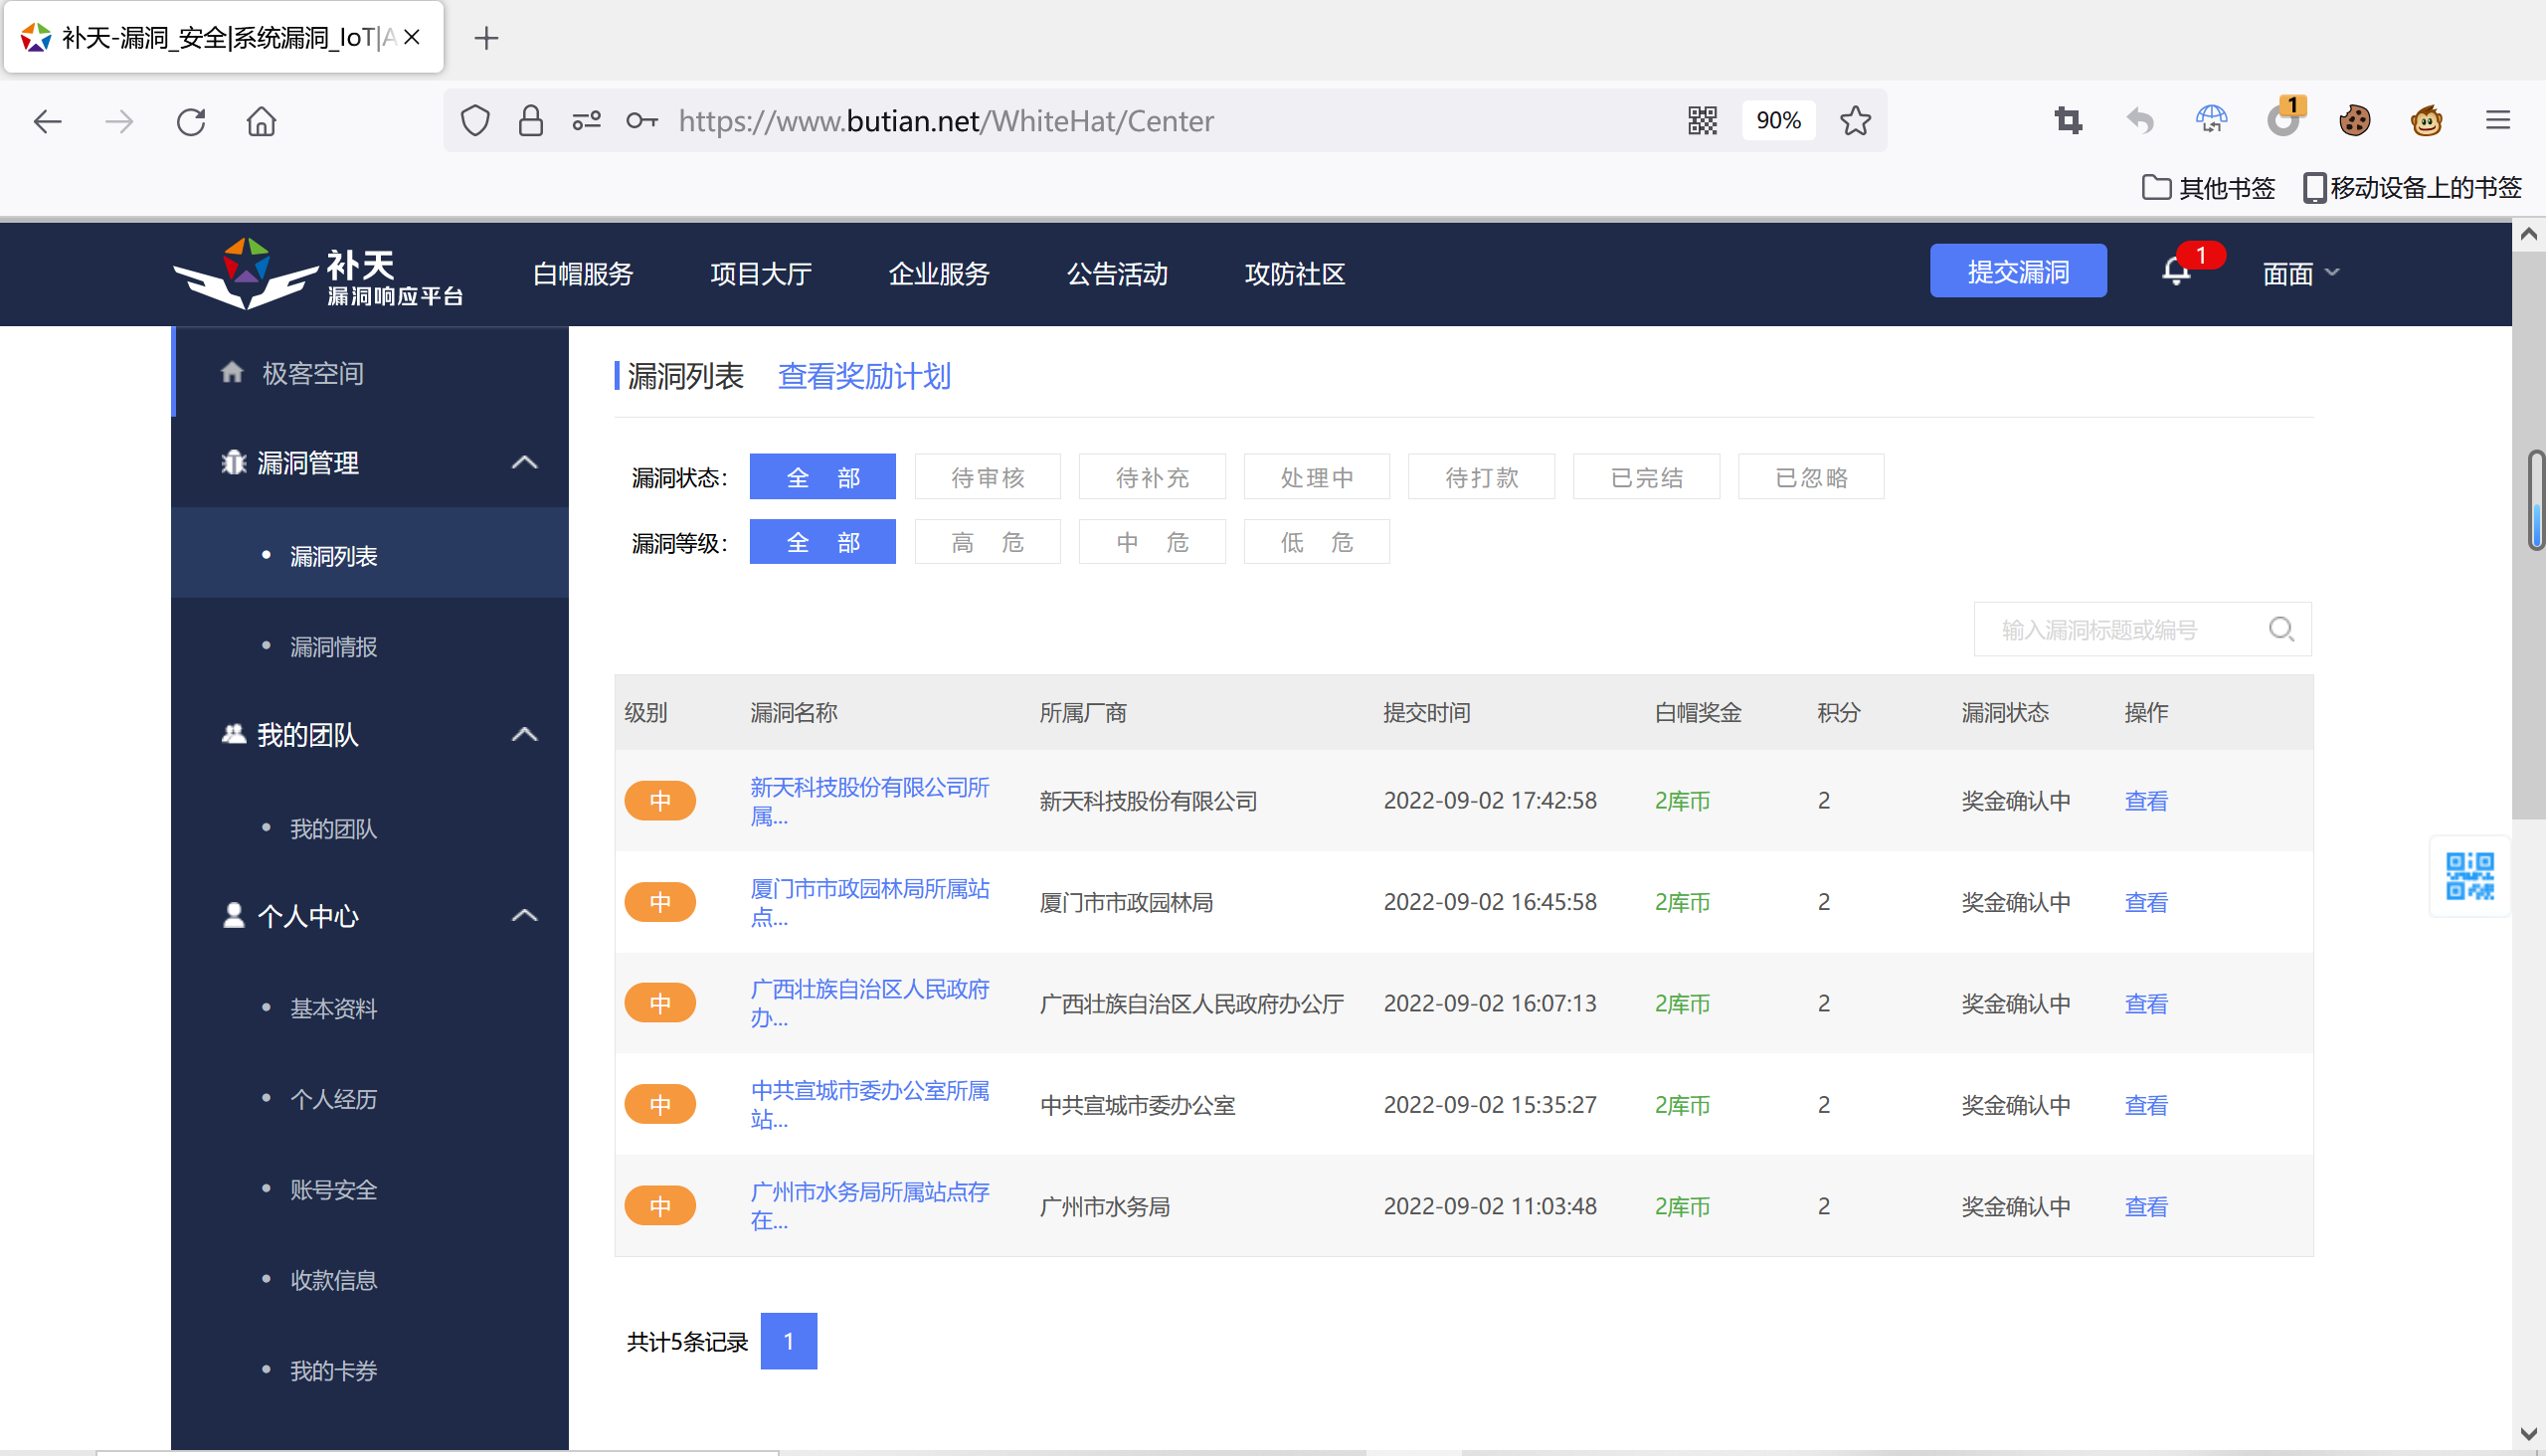Open 查看奖励计划 link
2546x1456 pixels.
coord(864,376)
